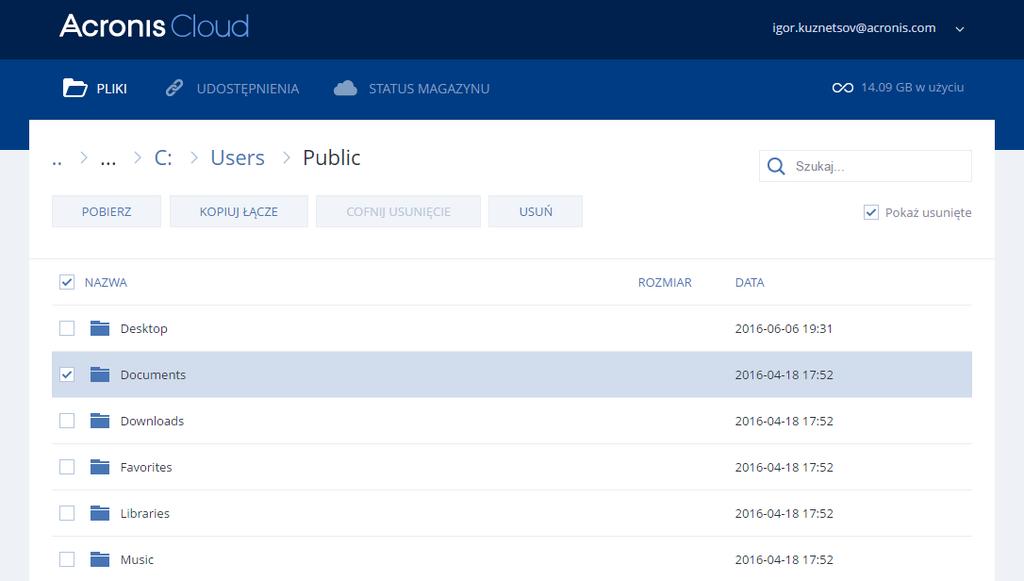Open the Pliki tab
Screen dimensions: 1024x581
coord(95,88)
